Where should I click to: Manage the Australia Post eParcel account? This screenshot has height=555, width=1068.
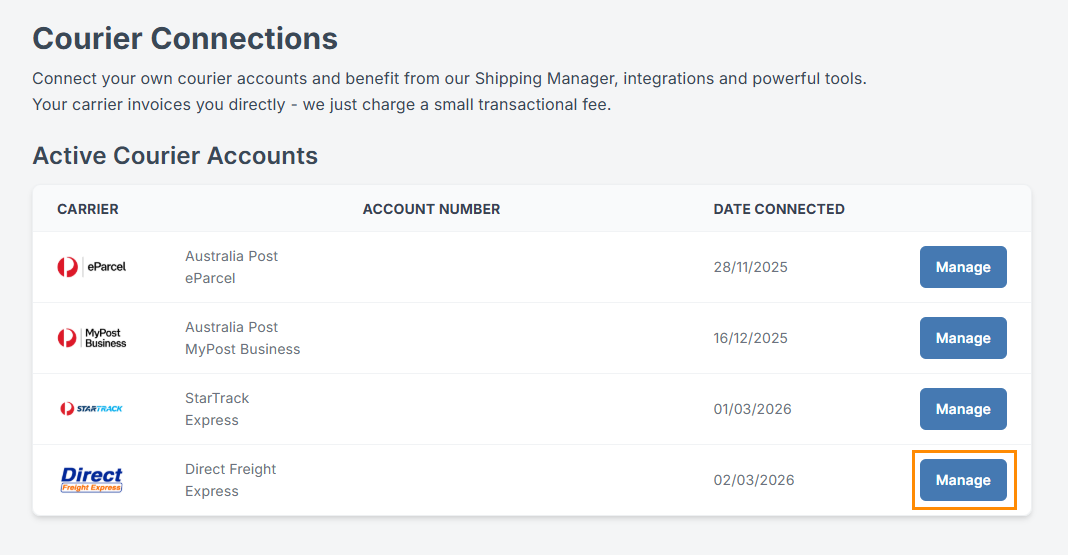[x=962, y=267]
